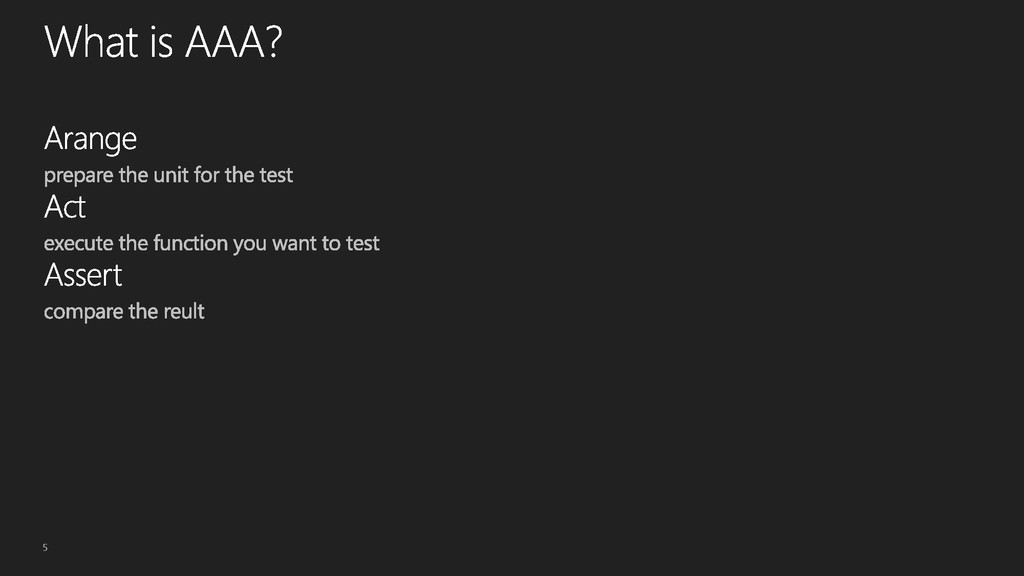Screen dimensions: 1024x576
Task: Click the word 'What' in the title
Action: click(91, 42)
